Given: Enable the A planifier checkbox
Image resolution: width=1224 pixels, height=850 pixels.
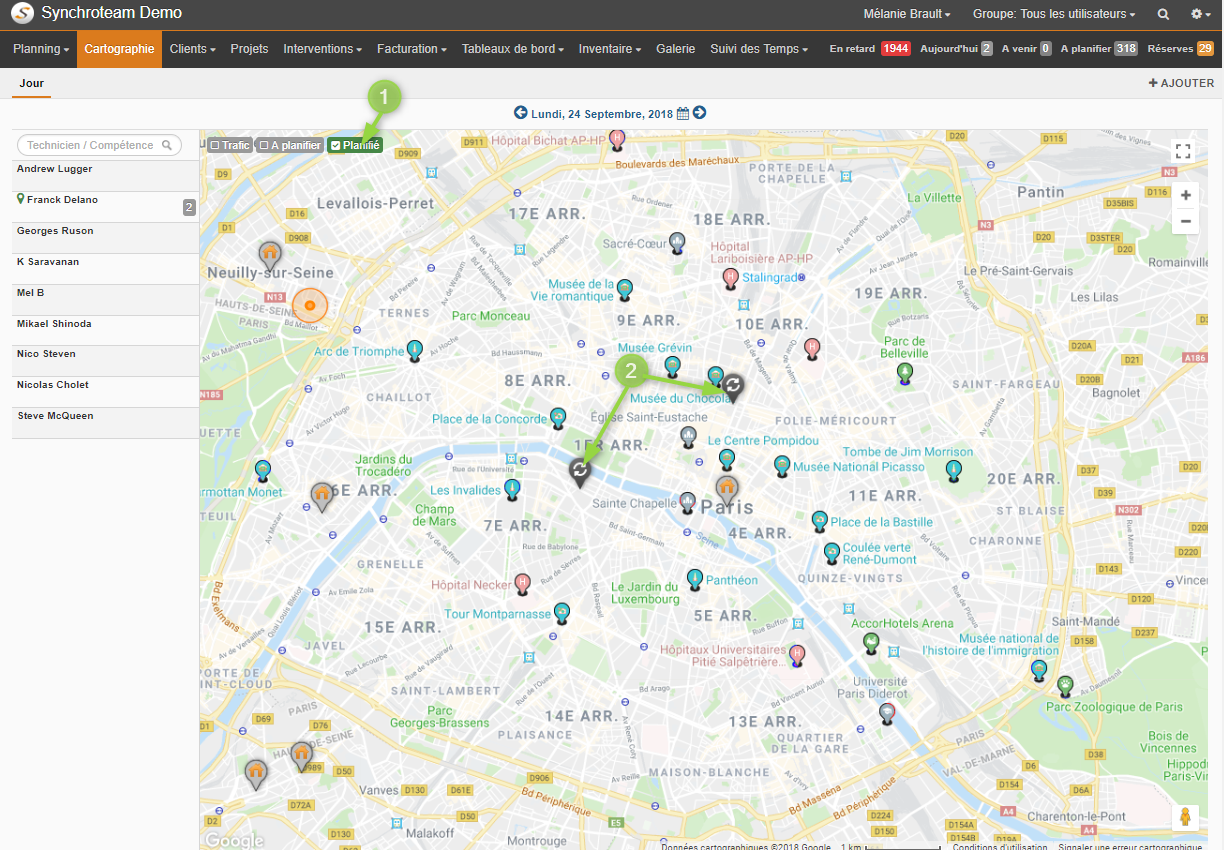Looking at the screenshot, I should pyautogui.click(x=263, y=146).
